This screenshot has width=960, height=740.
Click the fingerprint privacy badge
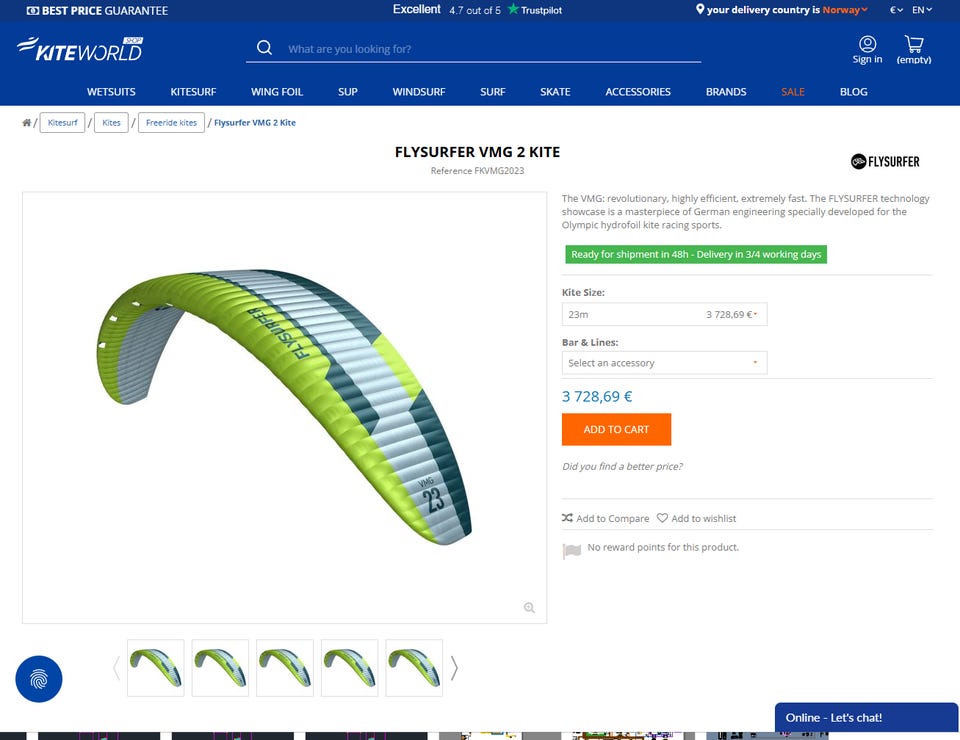point(39,679)
